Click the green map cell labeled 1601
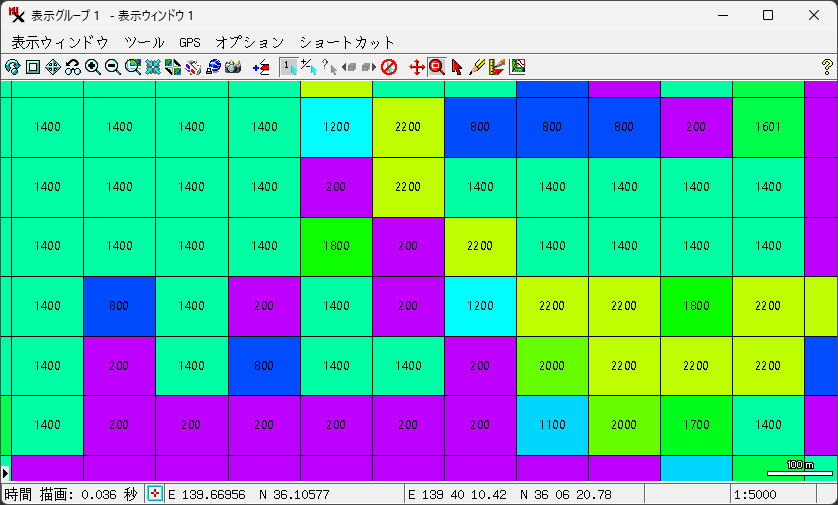Image resolution: width=838 pixels, height=505 pixels. tap(768, 127)
